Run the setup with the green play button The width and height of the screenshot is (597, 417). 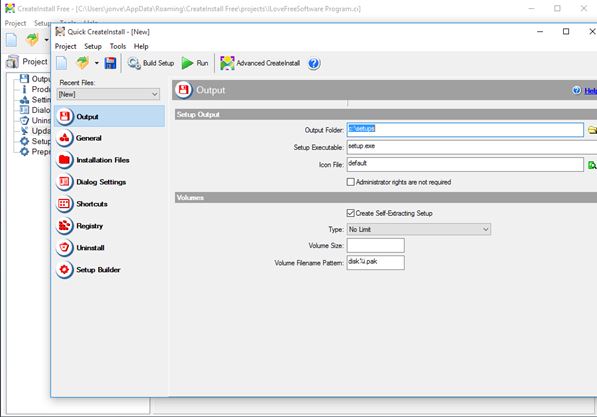click(x=195, y=63)
